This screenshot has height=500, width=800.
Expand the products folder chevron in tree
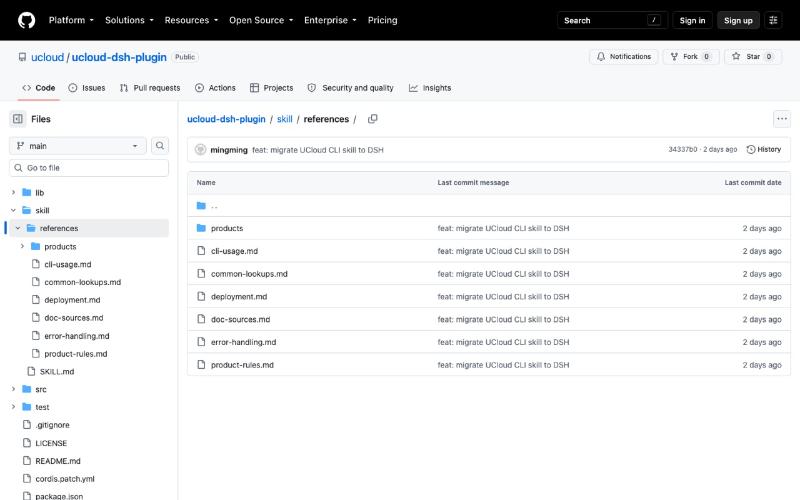[x=22, y=246]
